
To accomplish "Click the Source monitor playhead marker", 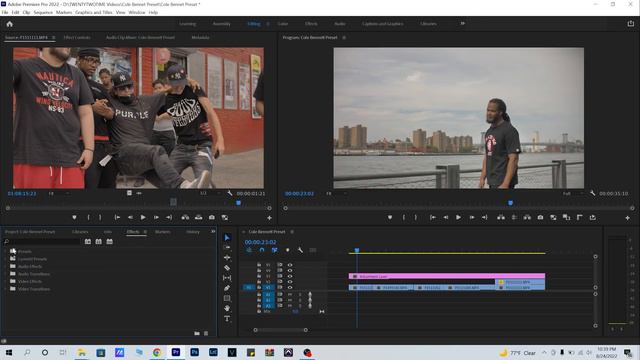I will [x=238, y=203].
